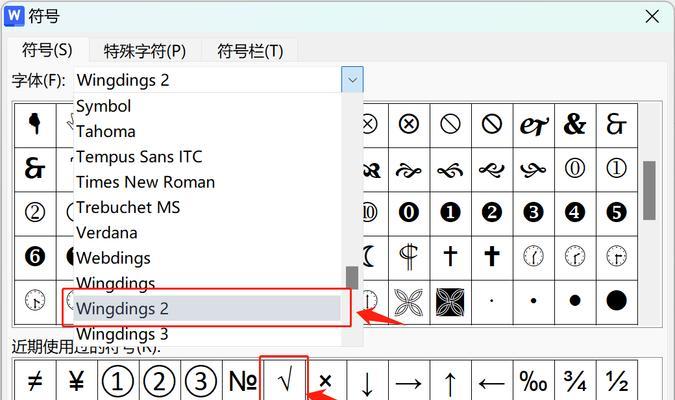Insert the recent № numero symbol
This screenshot has height=400, width=675.
[242, 381]
